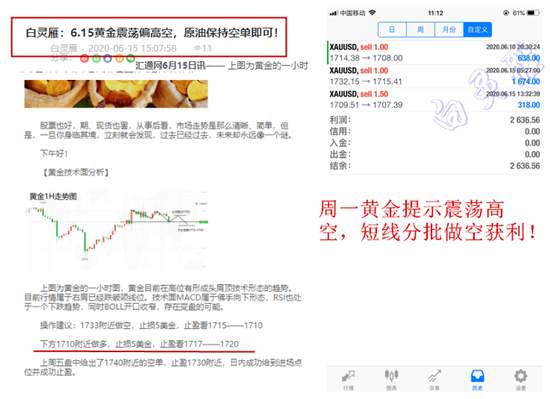Viewport: 550px width, 399px height.
Task: Click the profit value 638.00
Action: pos(529,58)
